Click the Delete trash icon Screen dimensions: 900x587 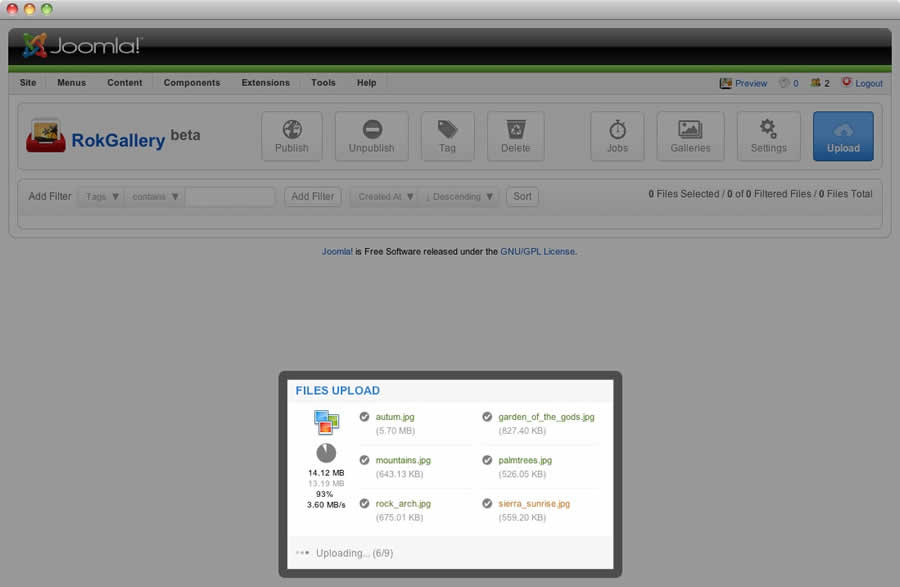point(516,136)
